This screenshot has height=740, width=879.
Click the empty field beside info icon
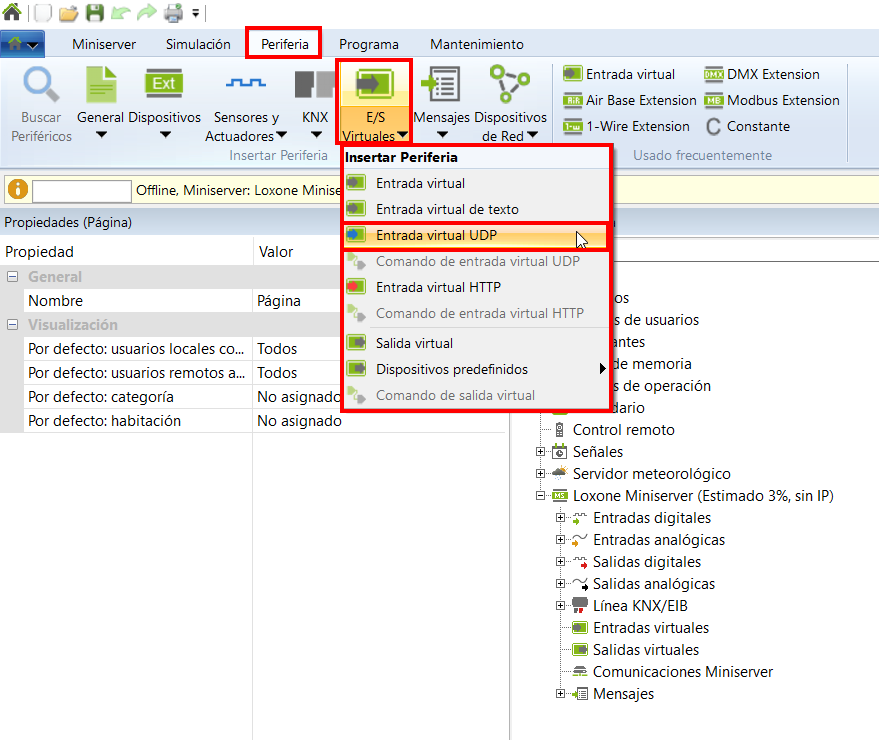[x=82, y=190]
